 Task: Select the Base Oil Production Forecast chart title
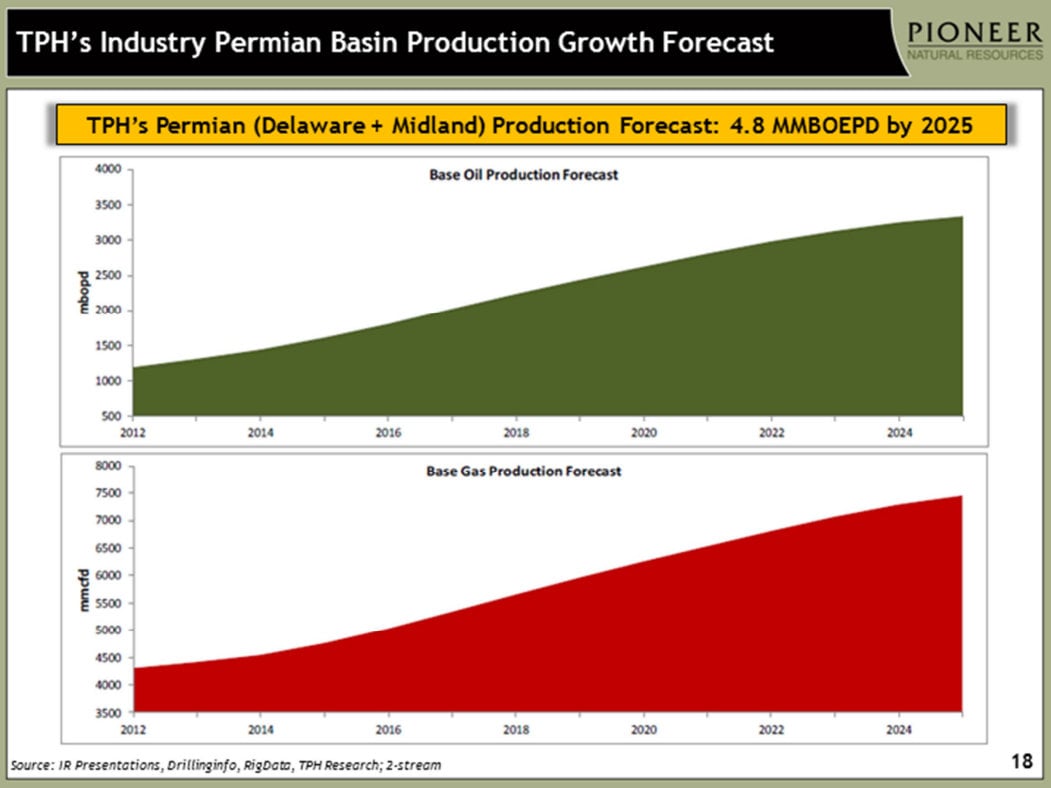pos(516,175)
